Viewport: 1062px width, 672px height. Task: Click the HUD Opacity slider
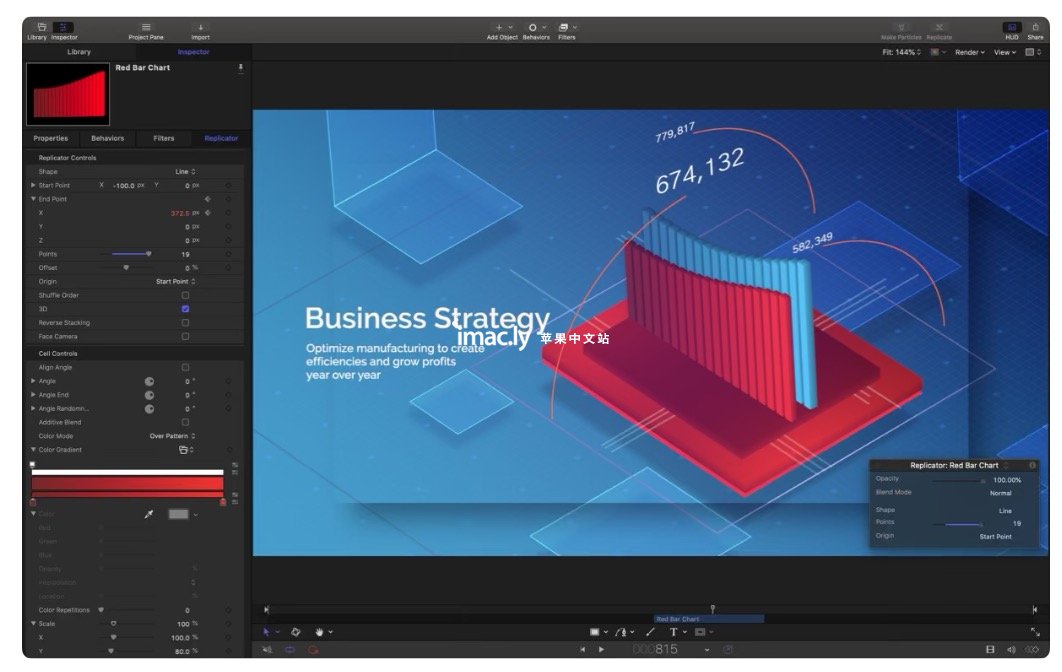tap(958, 480)
